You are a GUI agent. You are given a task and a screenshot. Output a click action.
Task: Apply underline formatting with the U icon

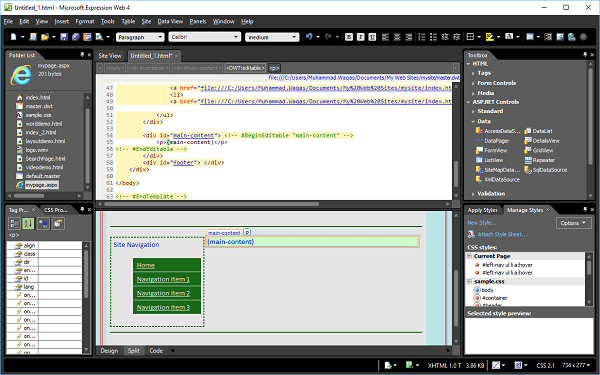(x=372, y=37)
